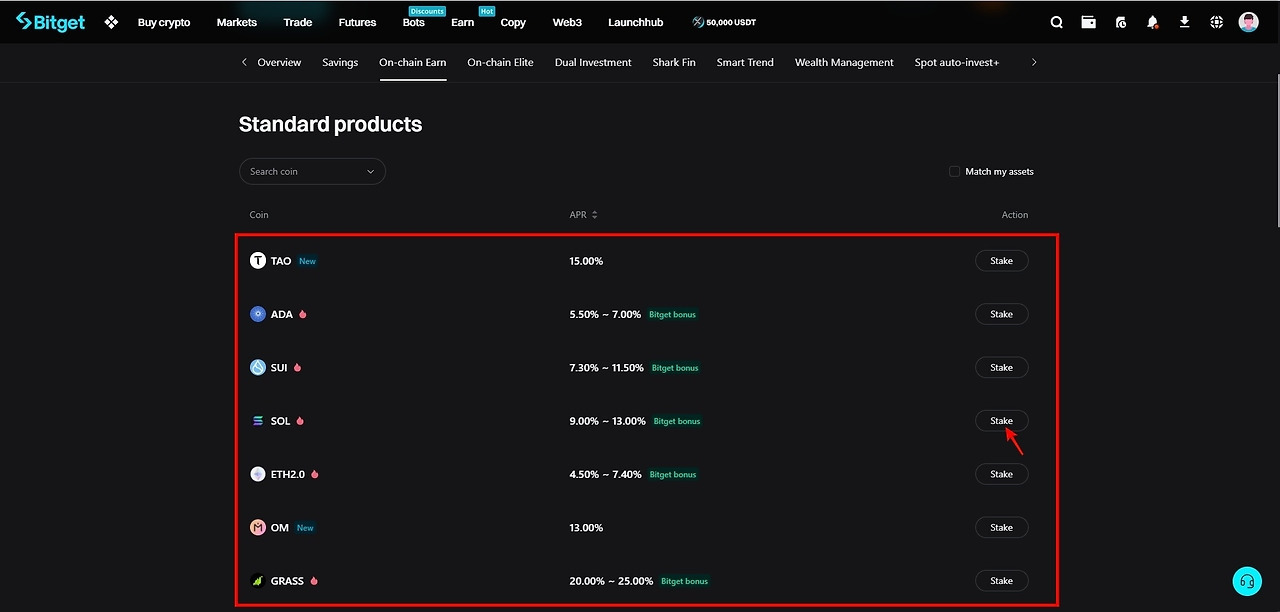Click the hot flame icon next to GRASS
This screenshot has height=612, width=1280.
314,580
